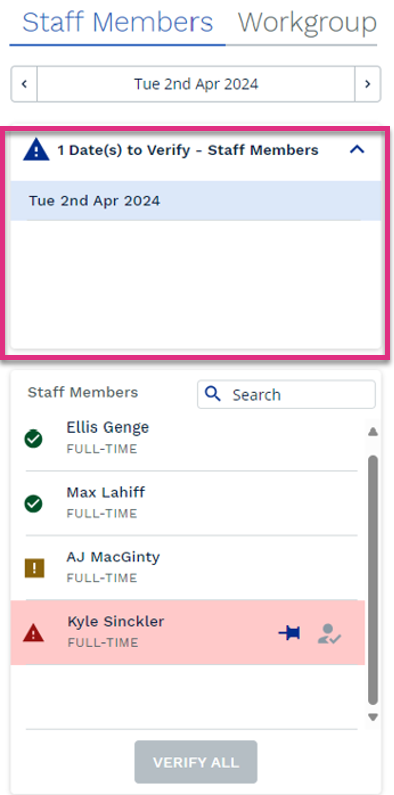Click into the staff Search field
Screen dimensions: 394x795
pyautogui.click(x=286, y=394)
